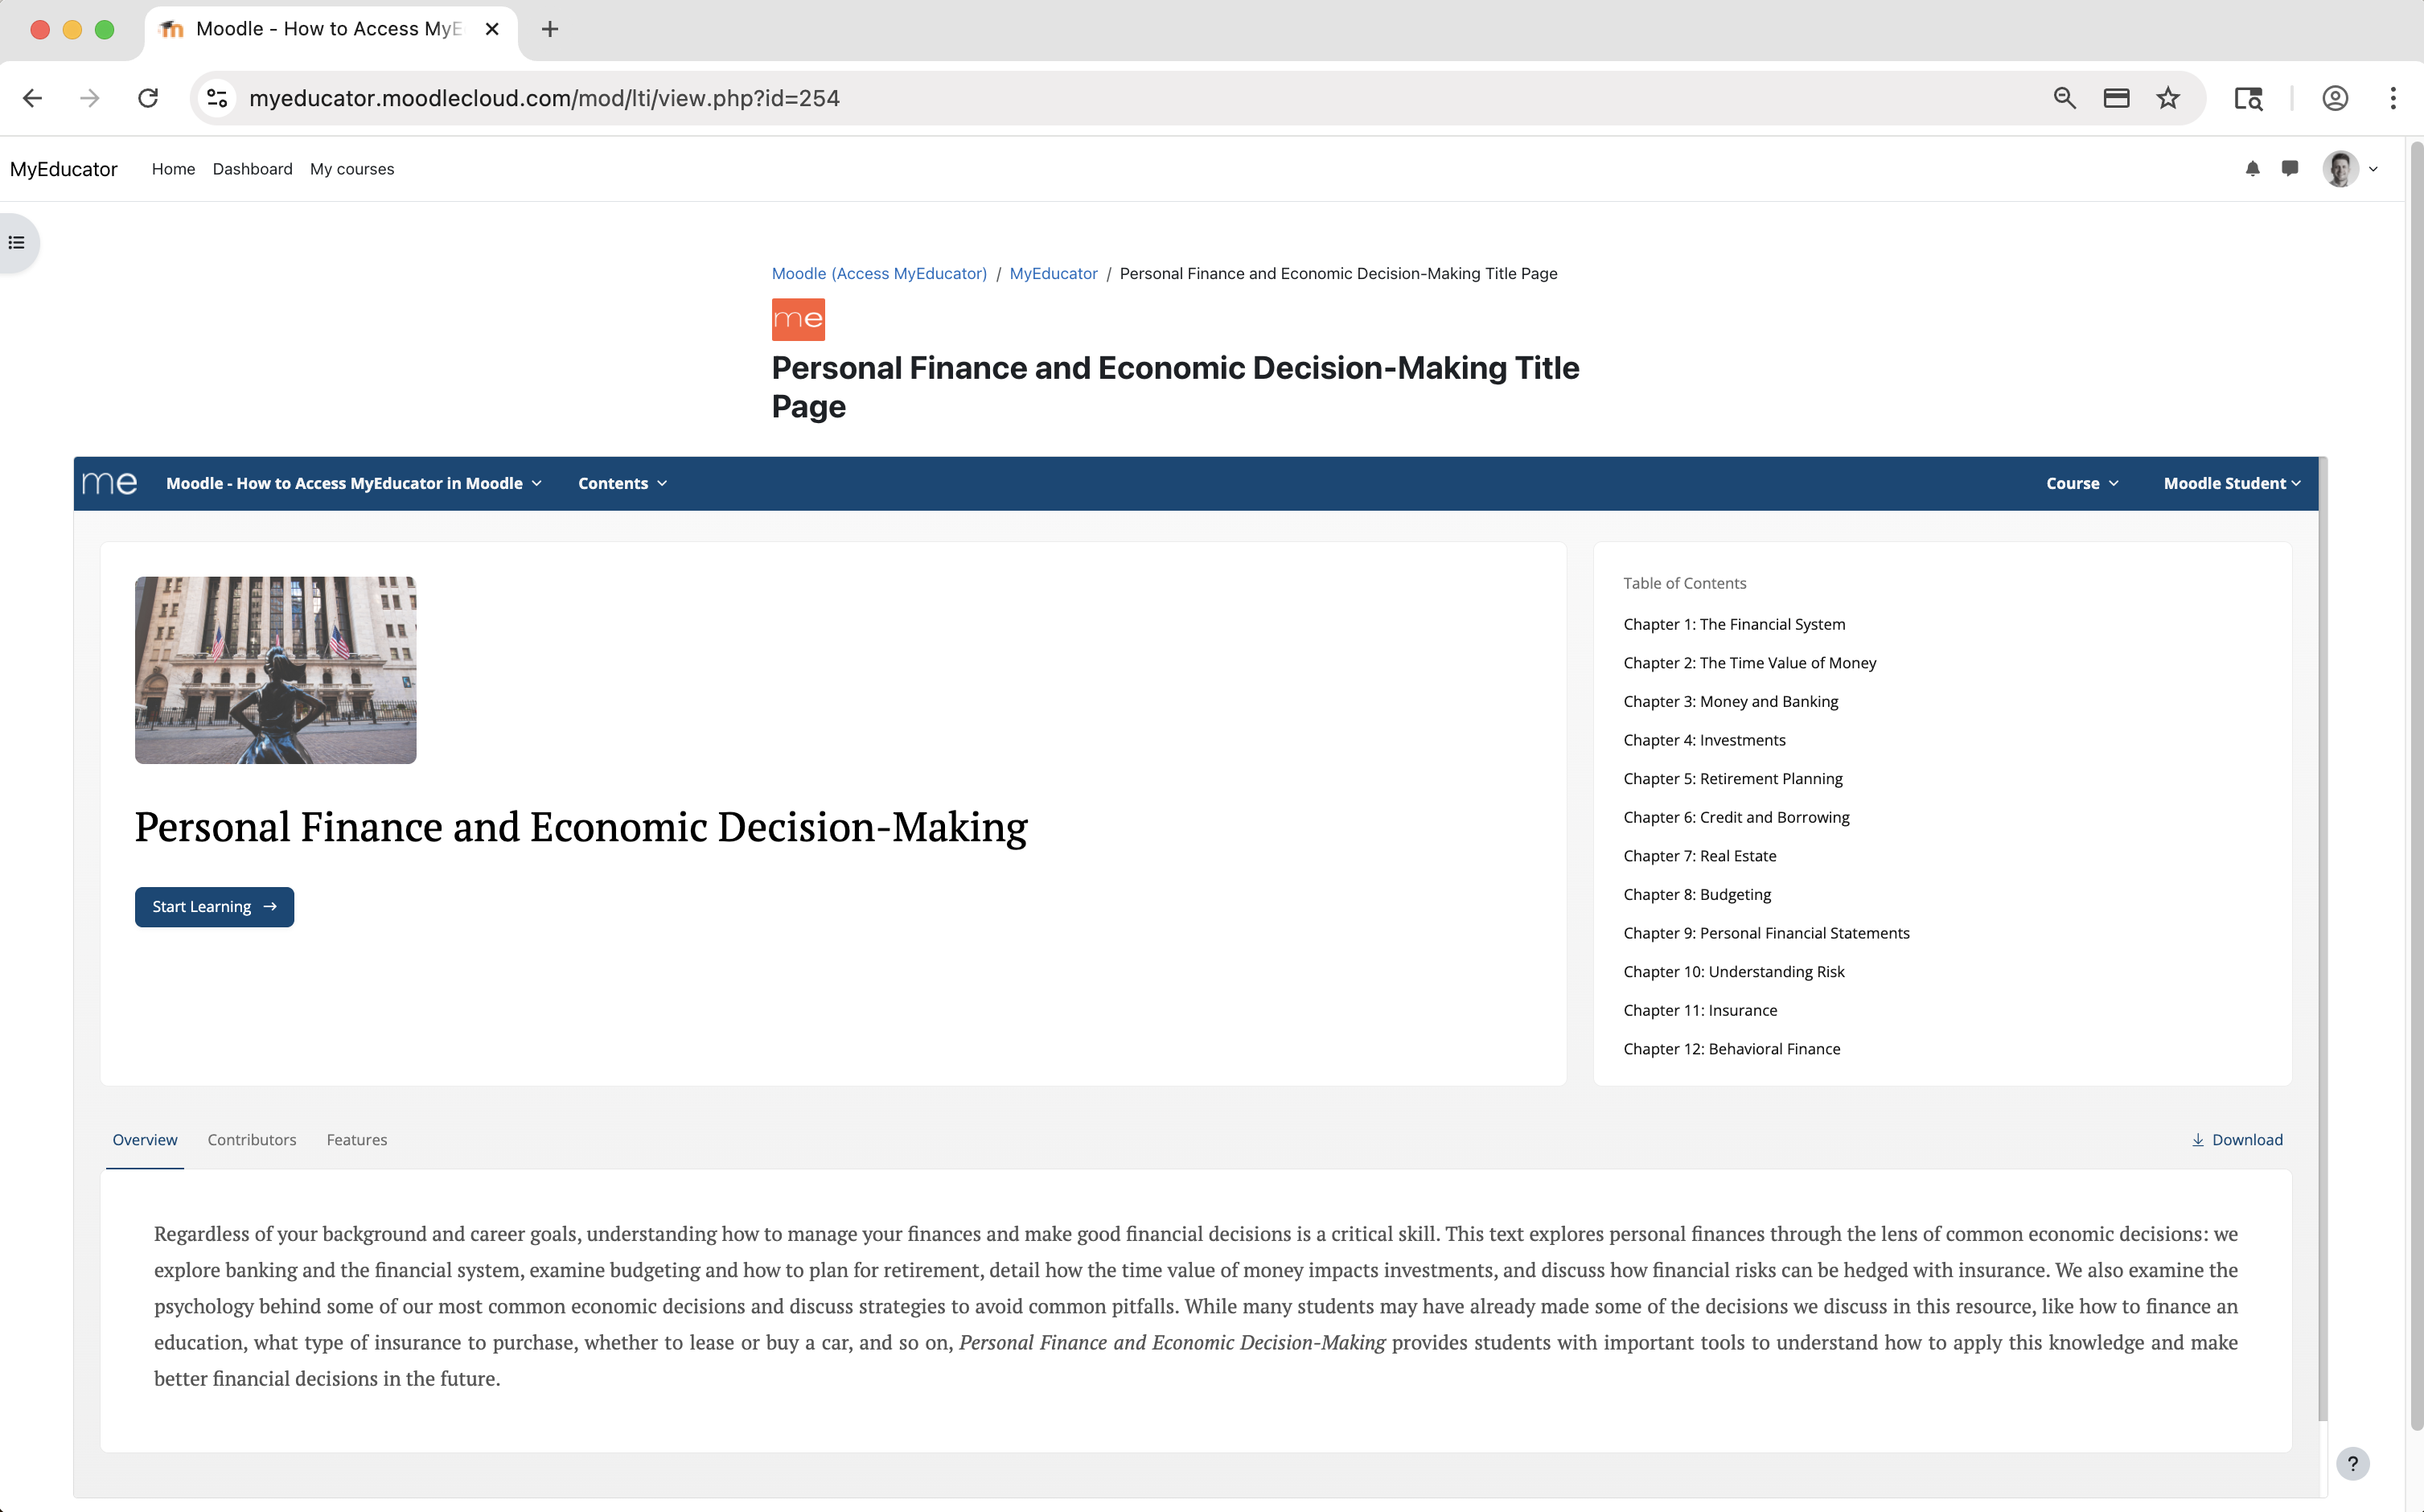Click the Start Learning button
This screenshot has height=1512, width=2424.
click(214, 907)
